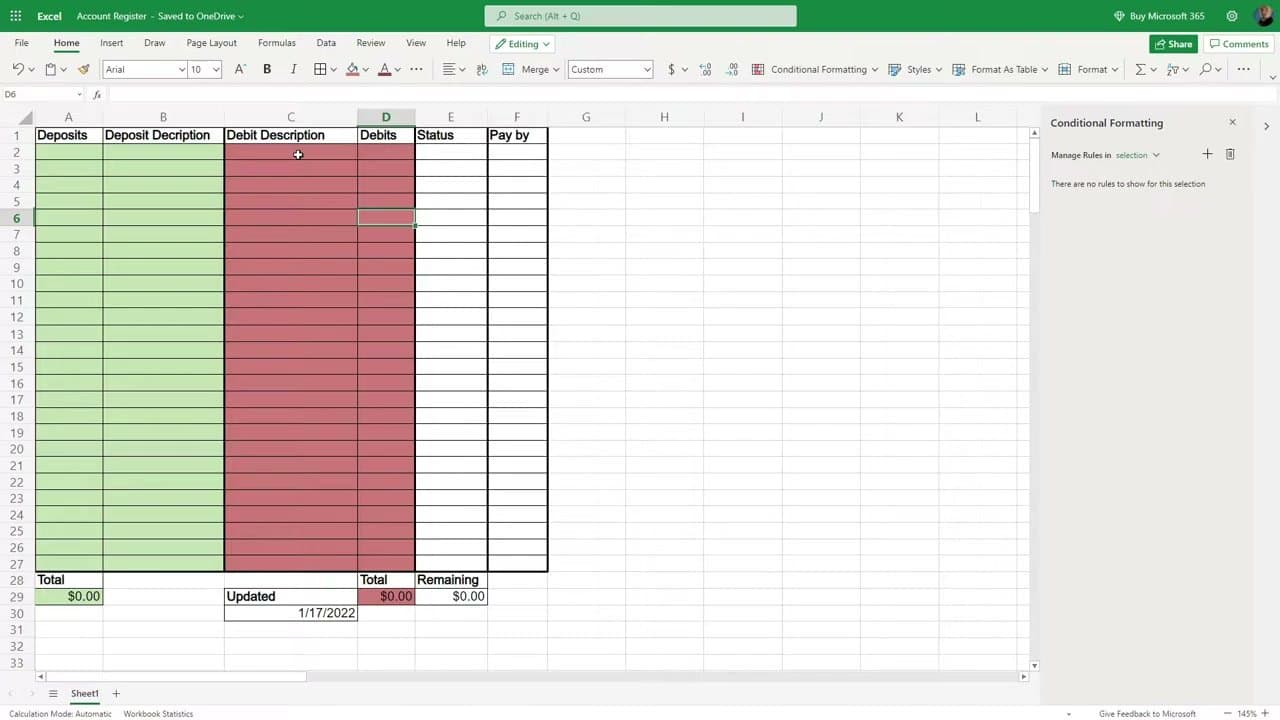This screenshot has width=1280, height=720.
Task: Open the Format cells menu
Action: [1089, 69]
